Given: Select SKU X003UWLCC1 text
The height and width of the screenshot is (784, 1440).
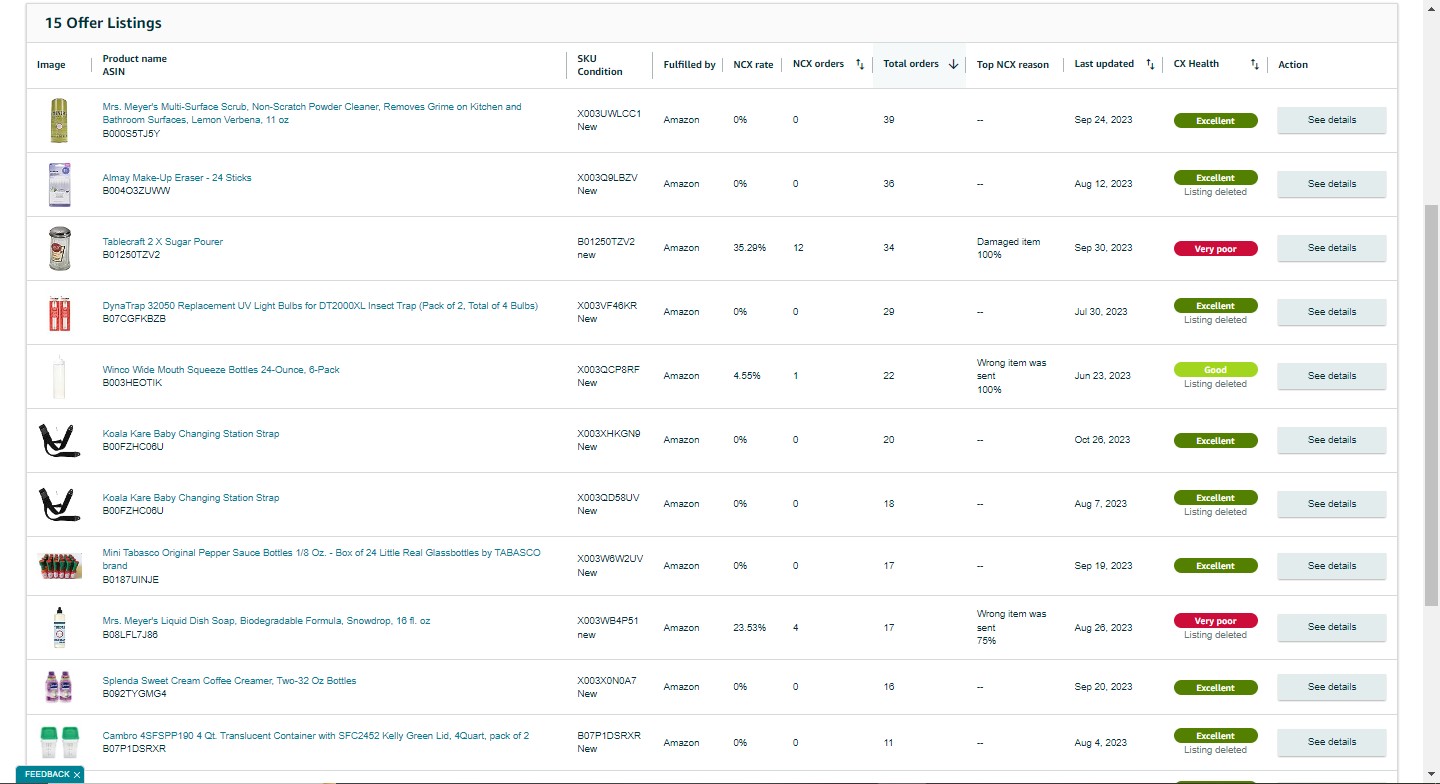Looking at the screenshot, I should click(609, 114).
